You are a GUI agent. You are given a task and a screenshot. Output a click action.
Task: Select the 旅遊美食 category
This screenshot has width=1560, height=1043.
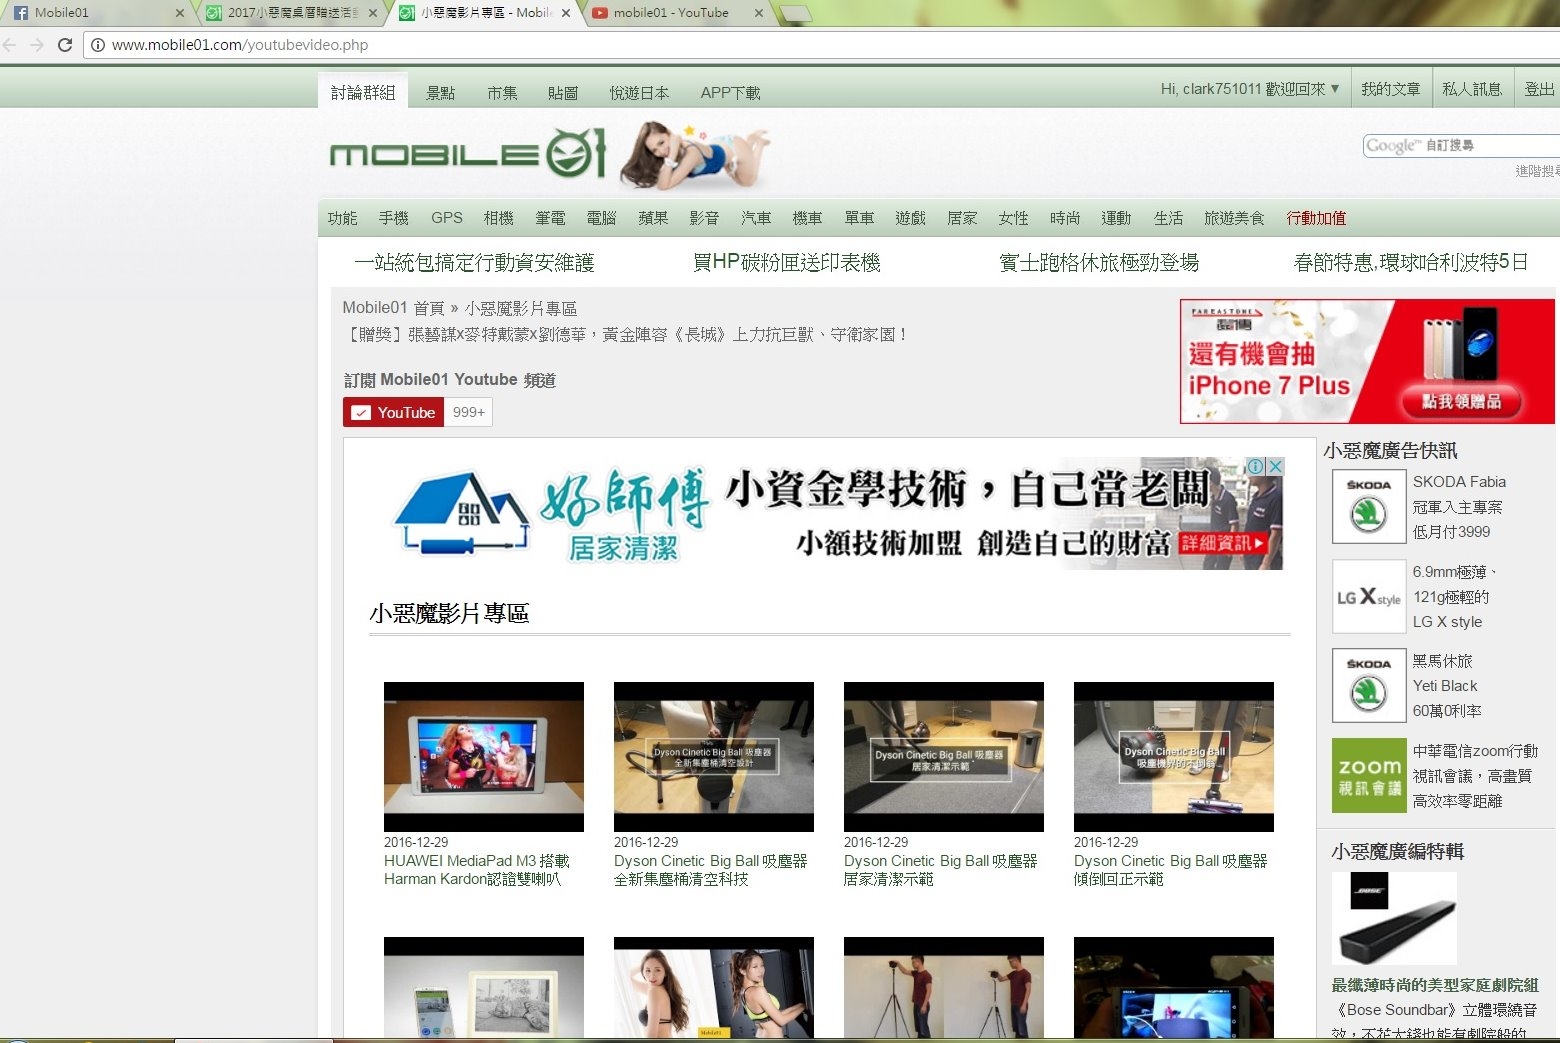[x=1234, y=218]
